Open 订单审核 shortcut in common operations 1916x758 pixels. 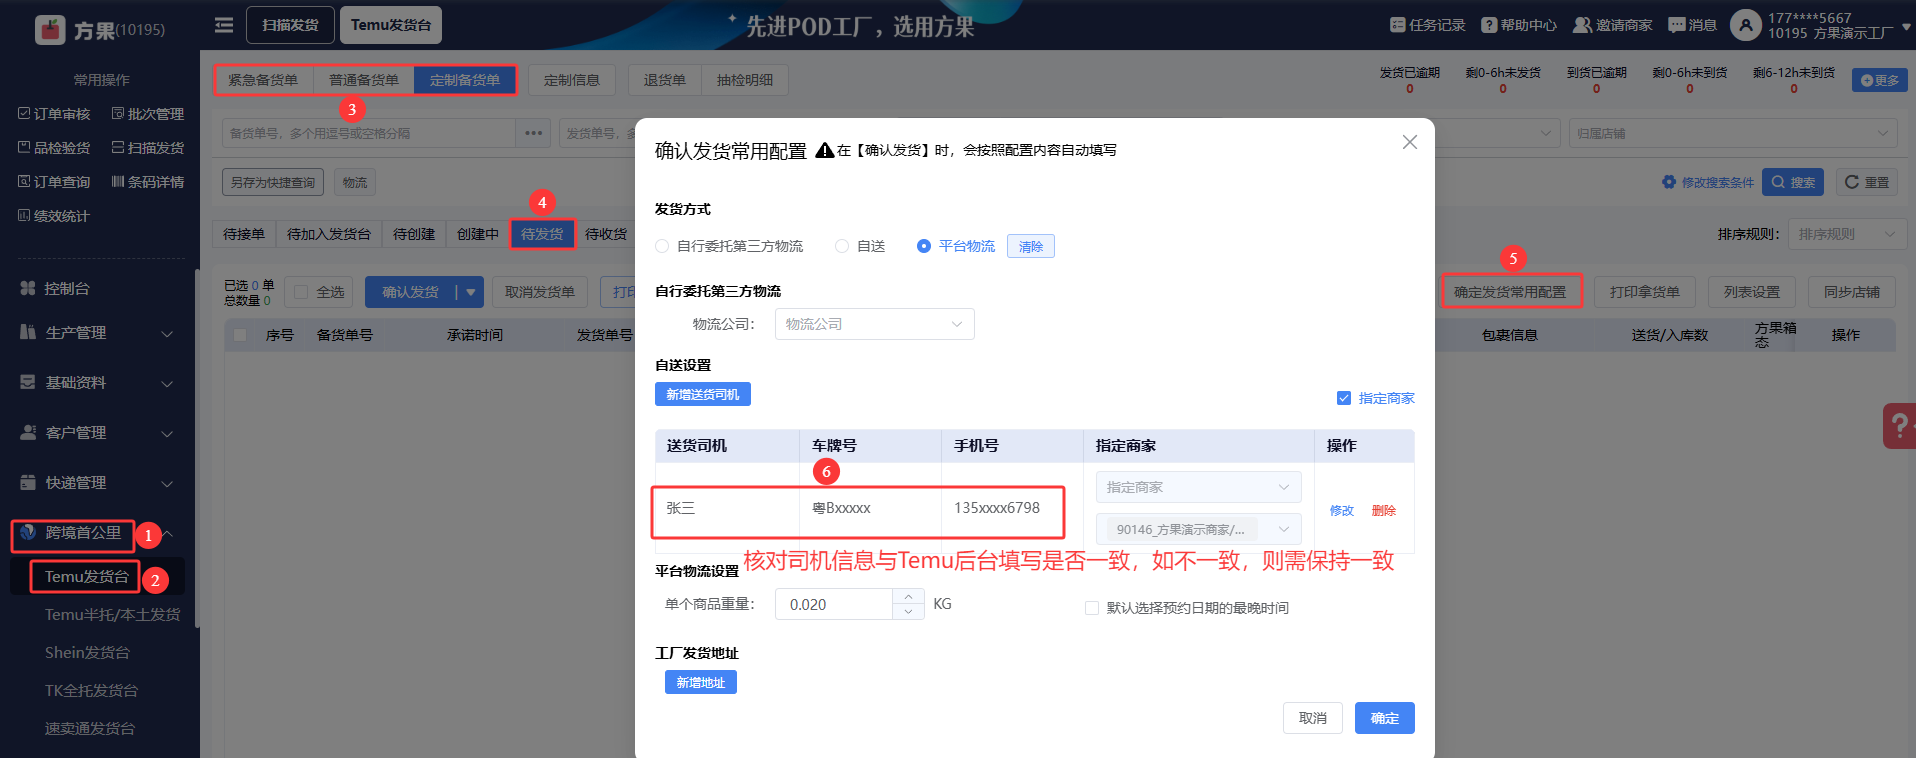(54, 114)
